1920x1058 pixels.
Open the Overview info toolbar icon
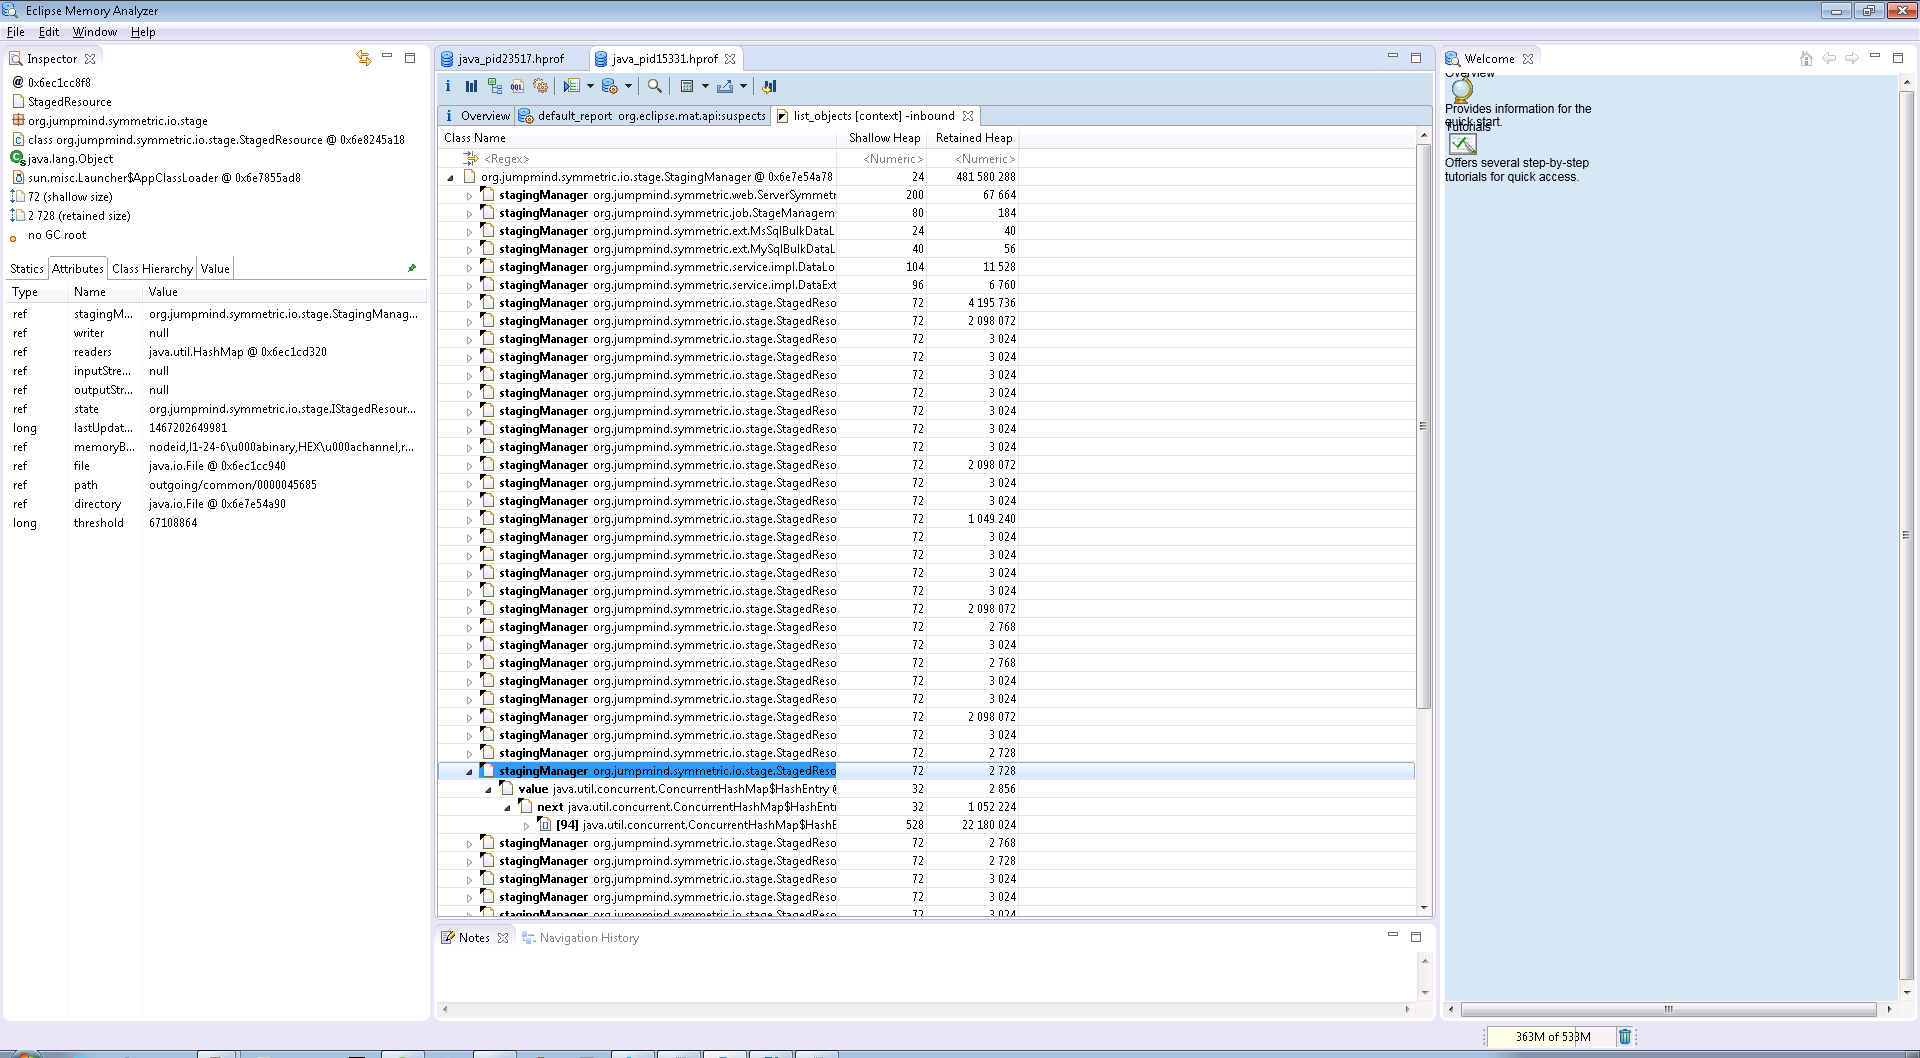tap(448, 86)
